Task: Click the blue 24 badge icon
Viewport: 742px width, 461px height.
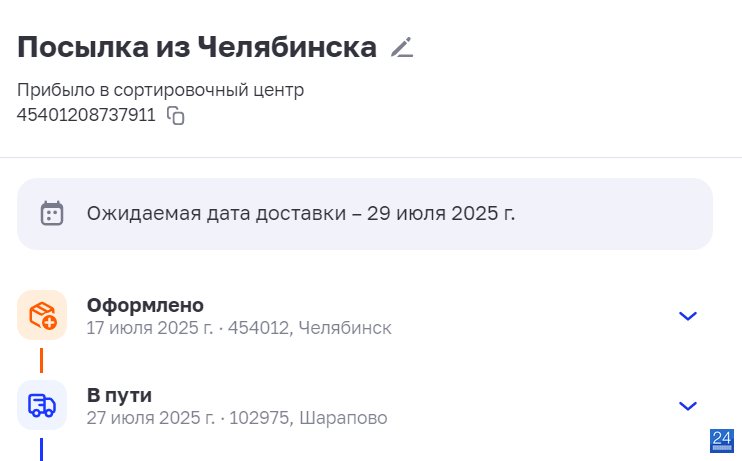Action: (722, 441)
